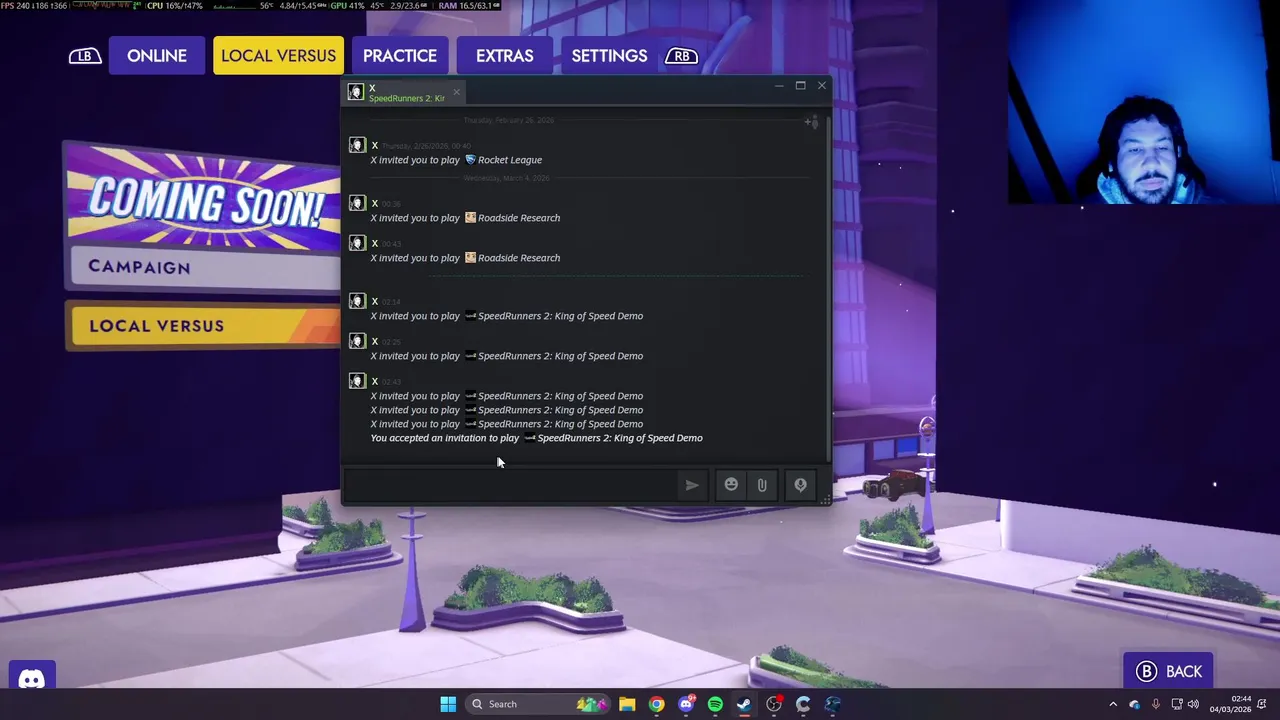Open Windows Start menu
The width and height of the screenshot is (1280, 720).
(448, 704)
